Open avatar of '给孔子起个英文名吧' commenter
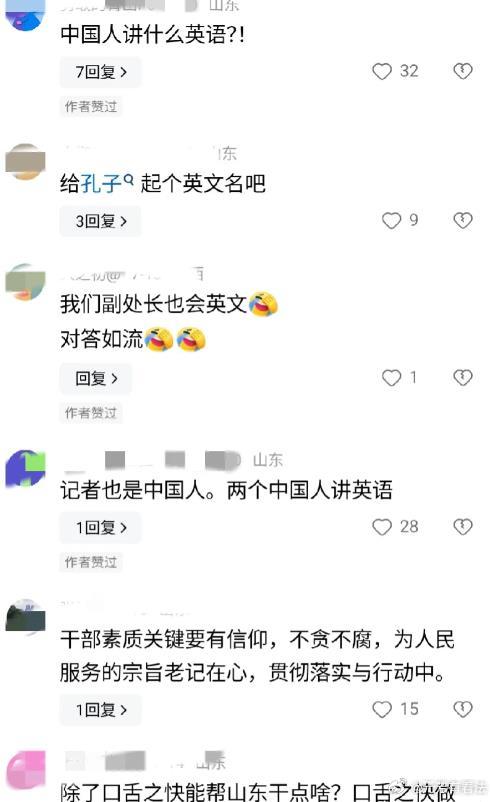Image resolution: width=493 pixels, height=802 pixels. tap(25, 162)
